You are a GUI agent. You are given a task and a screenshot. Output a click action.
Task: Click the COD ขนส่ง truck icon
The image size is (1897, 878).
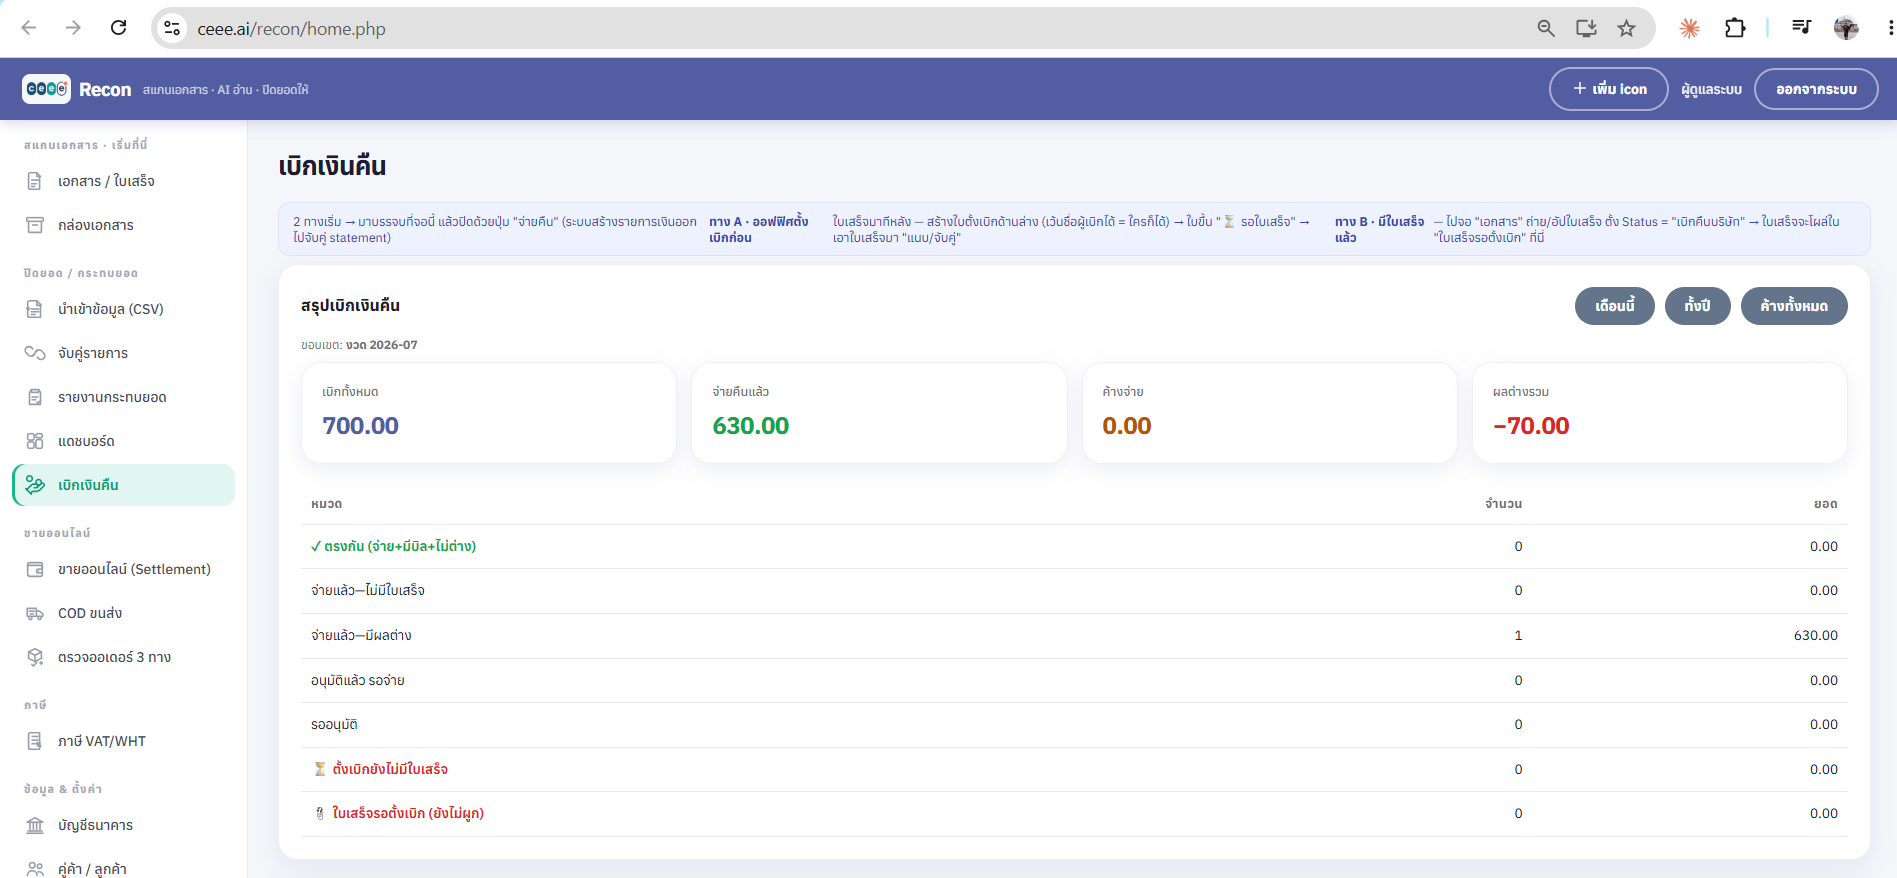click(x=35, y=613)
